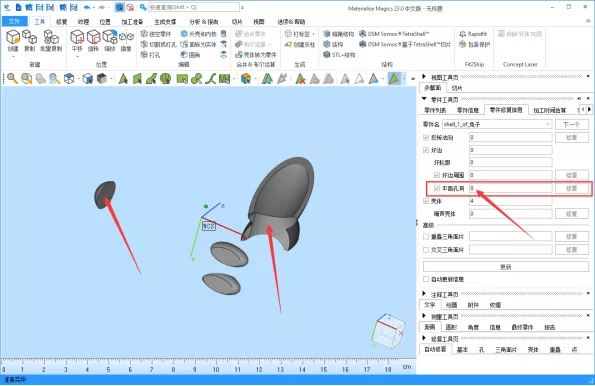Toggle the 平面孔洞 (planar holes) checkbox
The height and width of the screenshot is (386, 595).
click(437, 188)
